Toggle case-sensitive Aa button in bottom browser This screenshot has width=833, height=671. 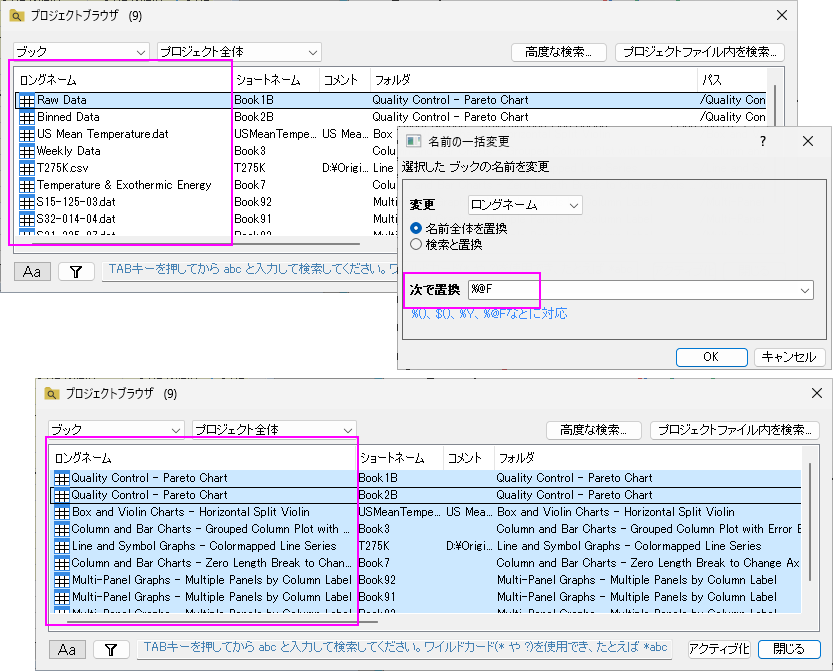(x=67, y=649)
